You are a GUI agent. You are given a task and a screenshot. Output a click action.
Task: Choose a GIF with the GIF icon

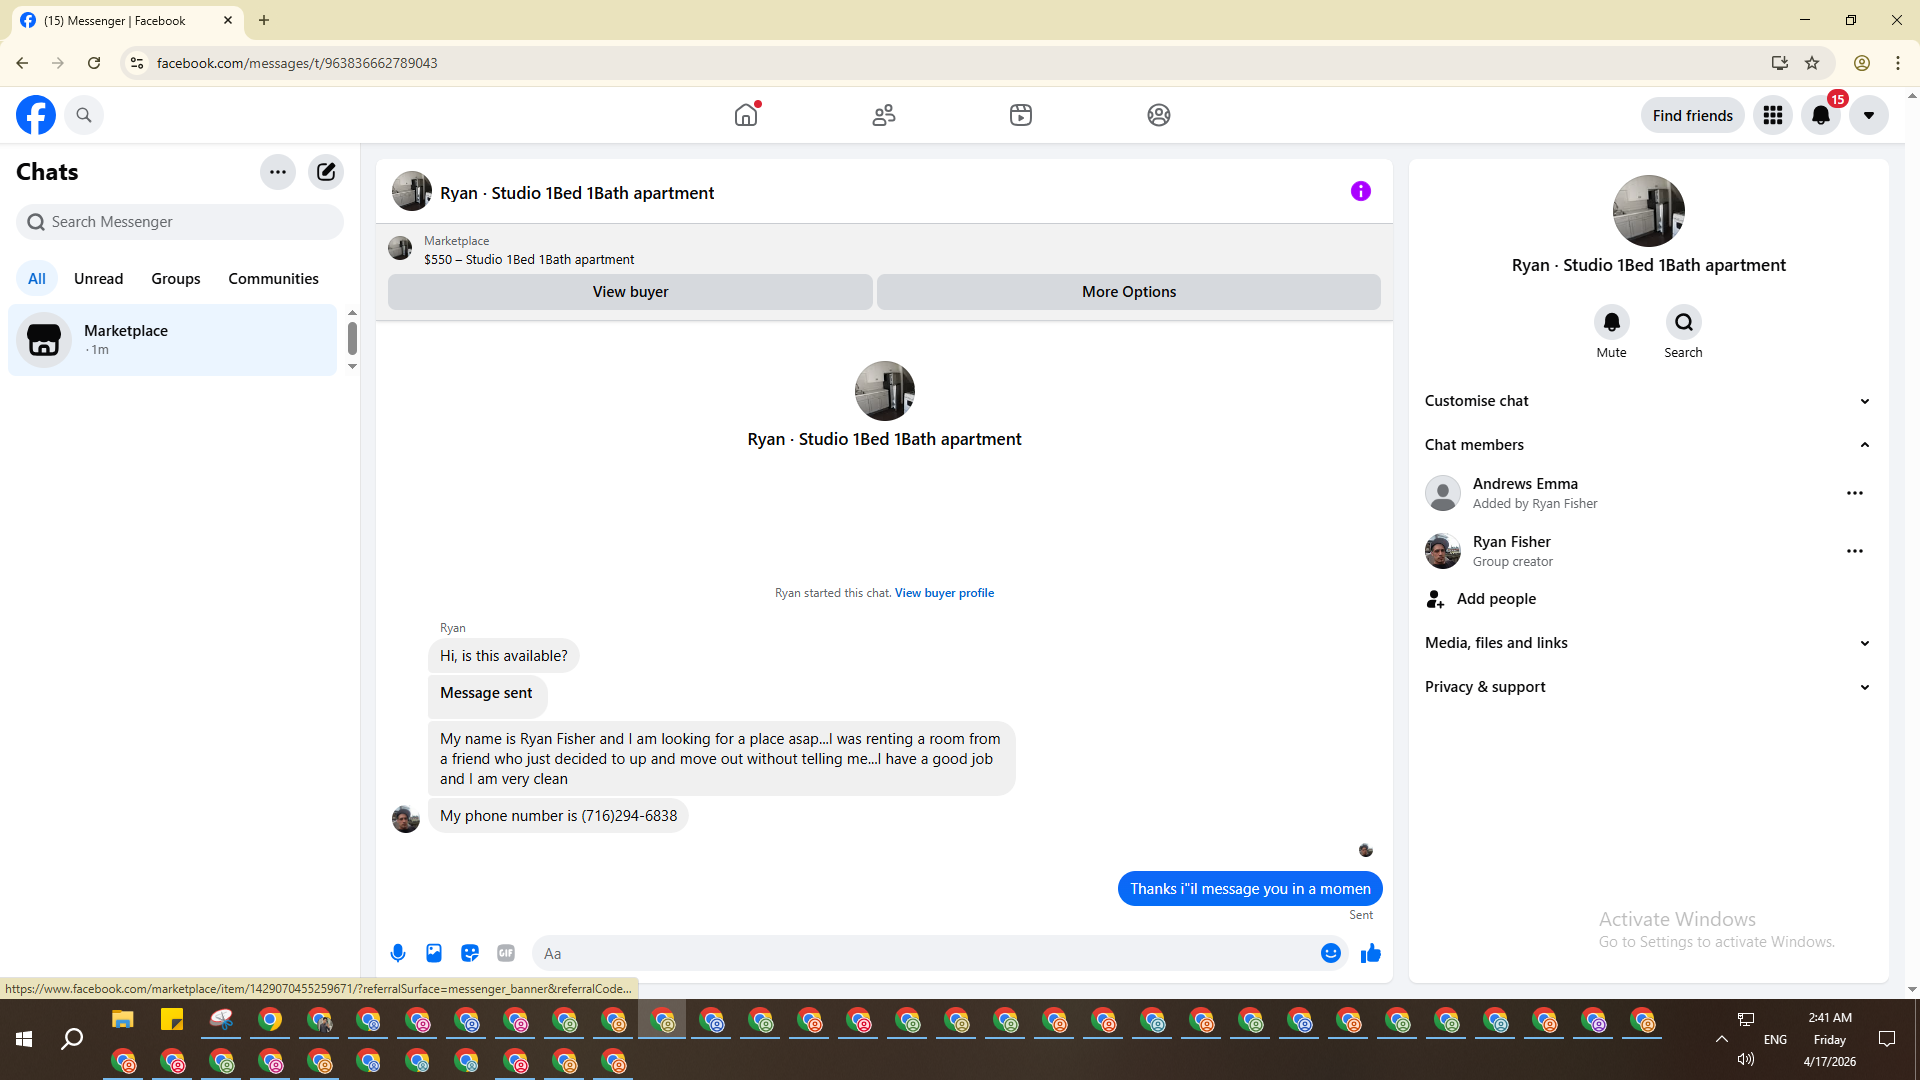pyautogui.click(x=506, y=953)
